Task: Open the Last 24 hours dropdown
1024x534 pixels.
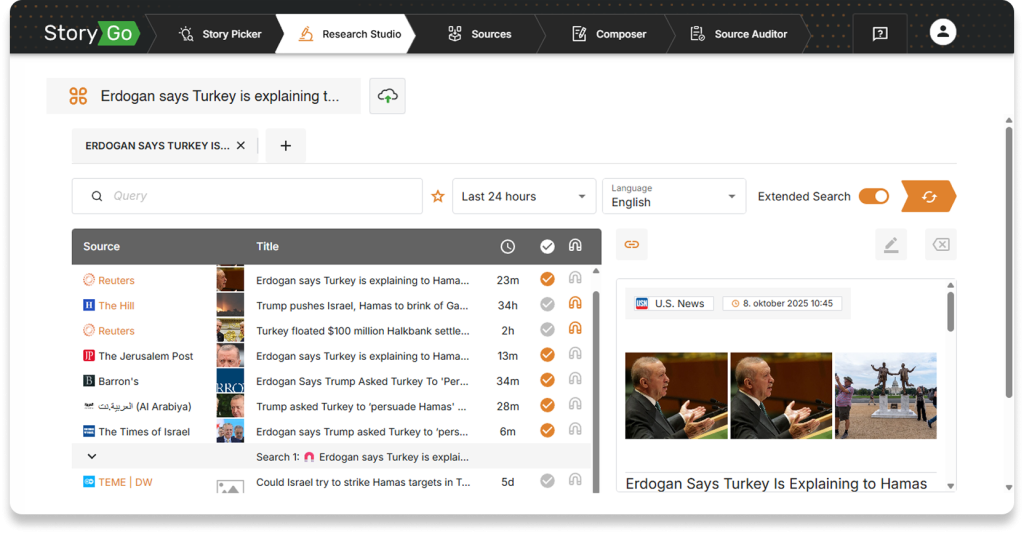Action: point(524,196)
